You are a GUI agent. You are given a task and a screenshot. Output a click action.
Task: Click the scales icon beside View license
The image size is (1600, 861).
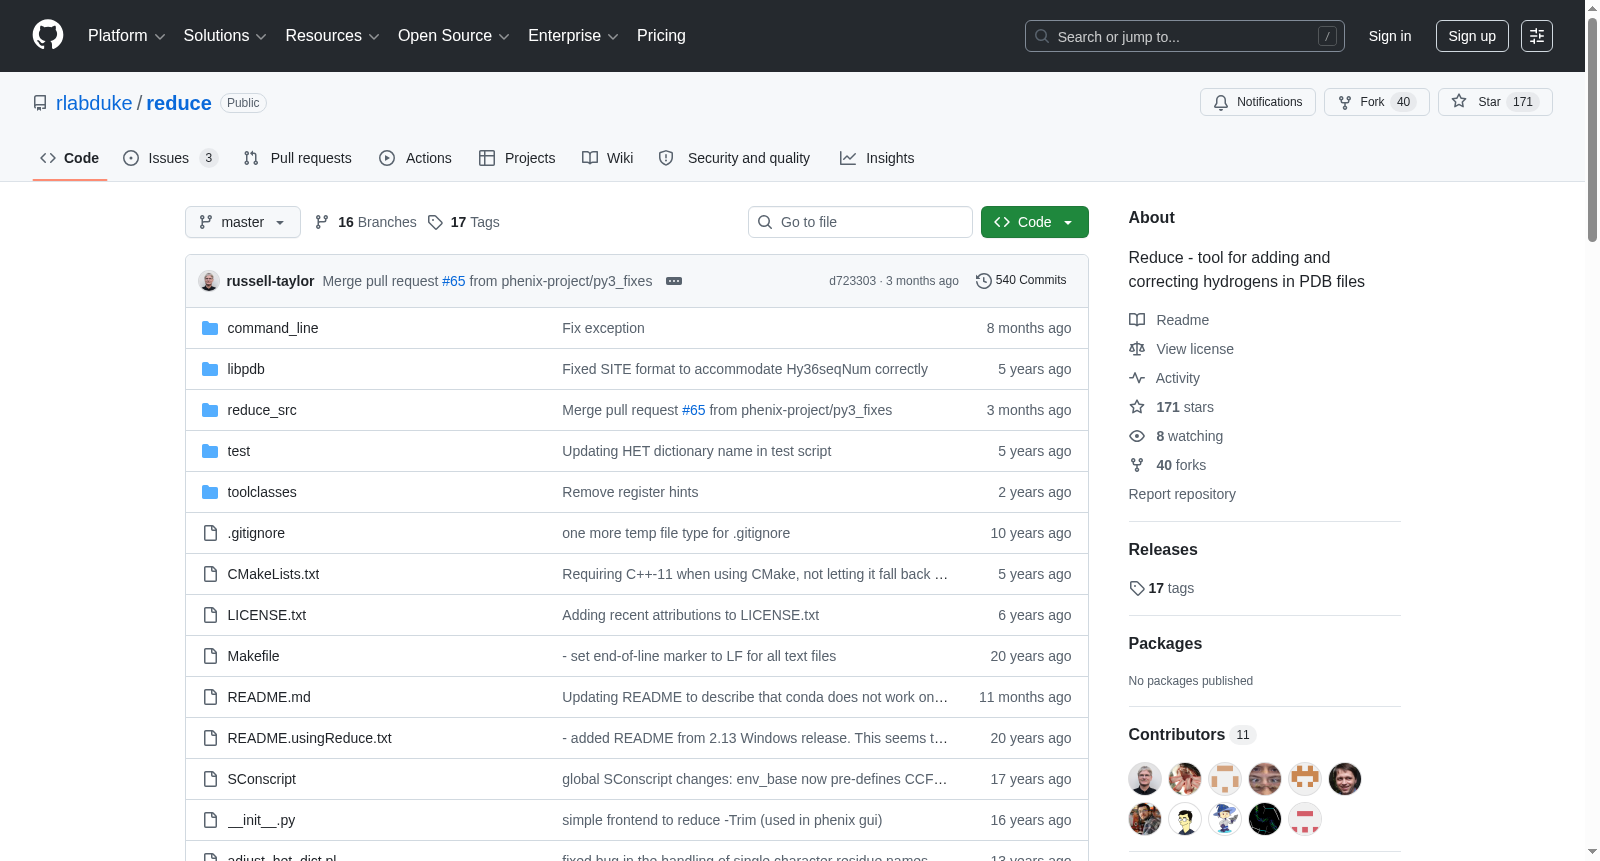pos(1137,349)
